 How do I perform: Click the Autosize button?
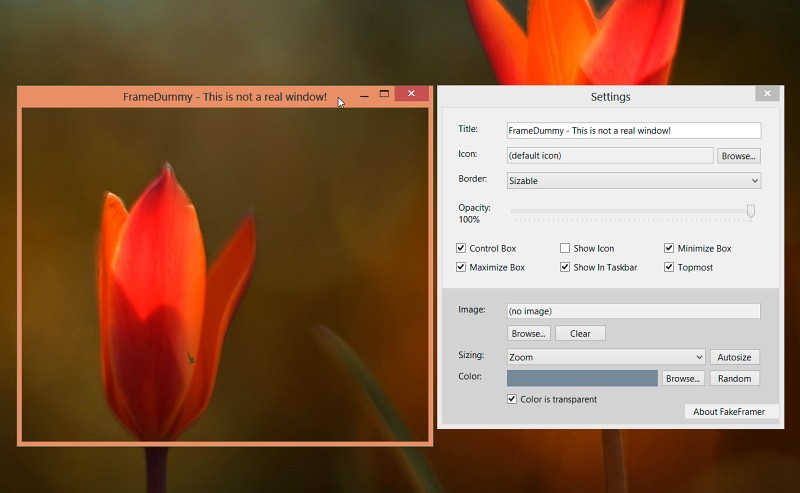pyautogui.click(x=734, y=357)
